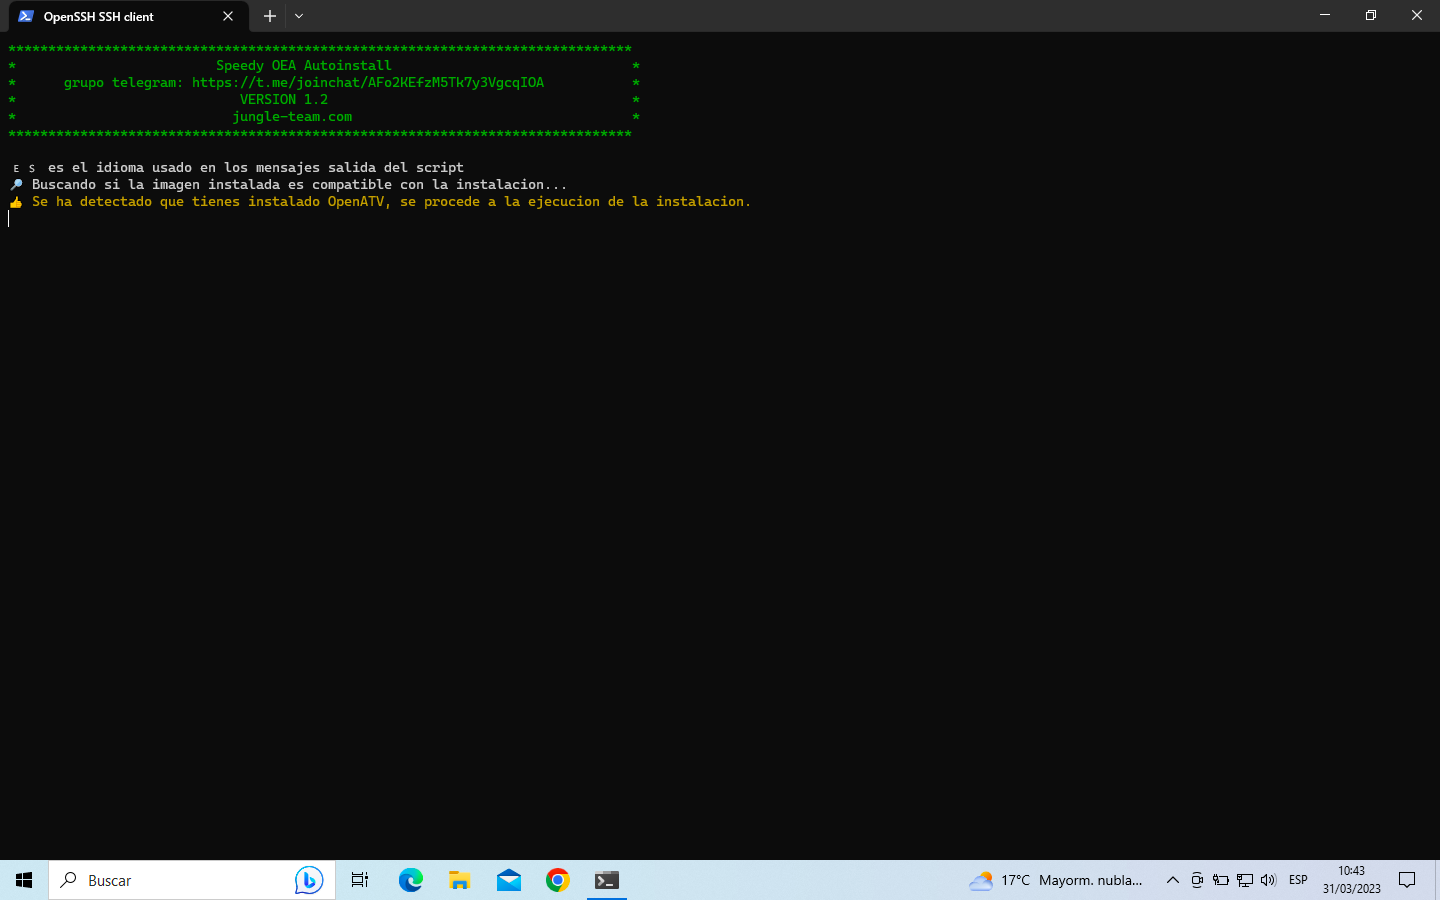
Task: Open the Windows Start menu
Action: point(24,880)
